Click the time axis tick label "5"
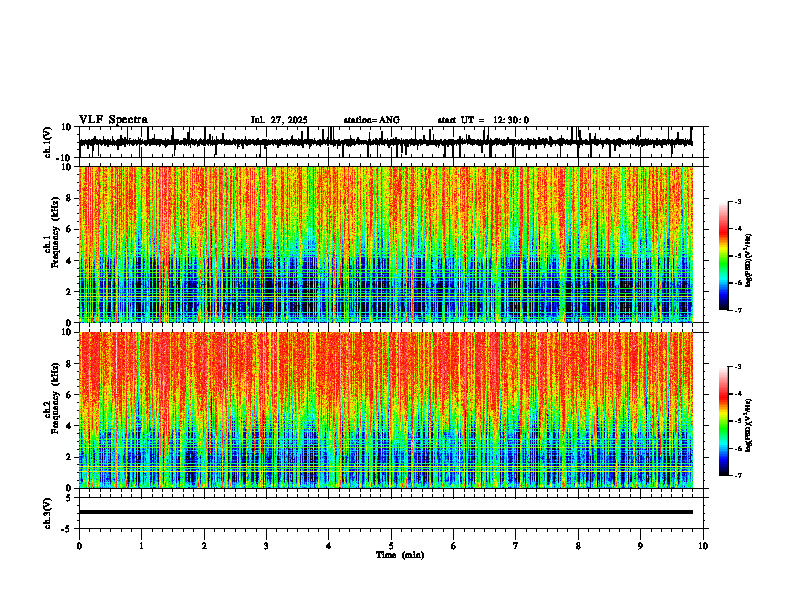792x612 pixels. [391, 546]
